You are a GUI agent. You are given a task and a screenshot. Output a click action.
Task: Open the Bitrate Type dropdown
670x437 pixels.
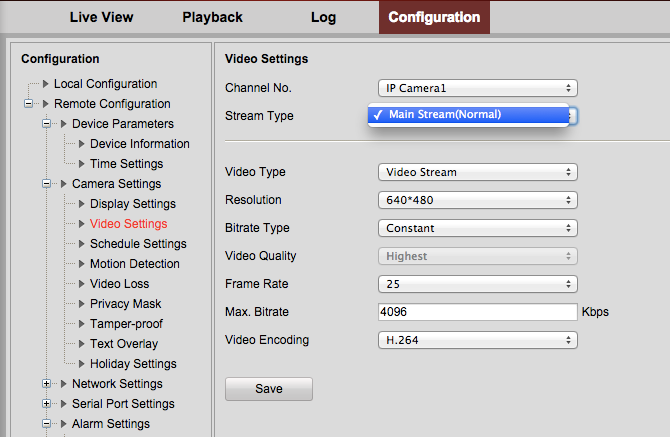pos(478,228)
